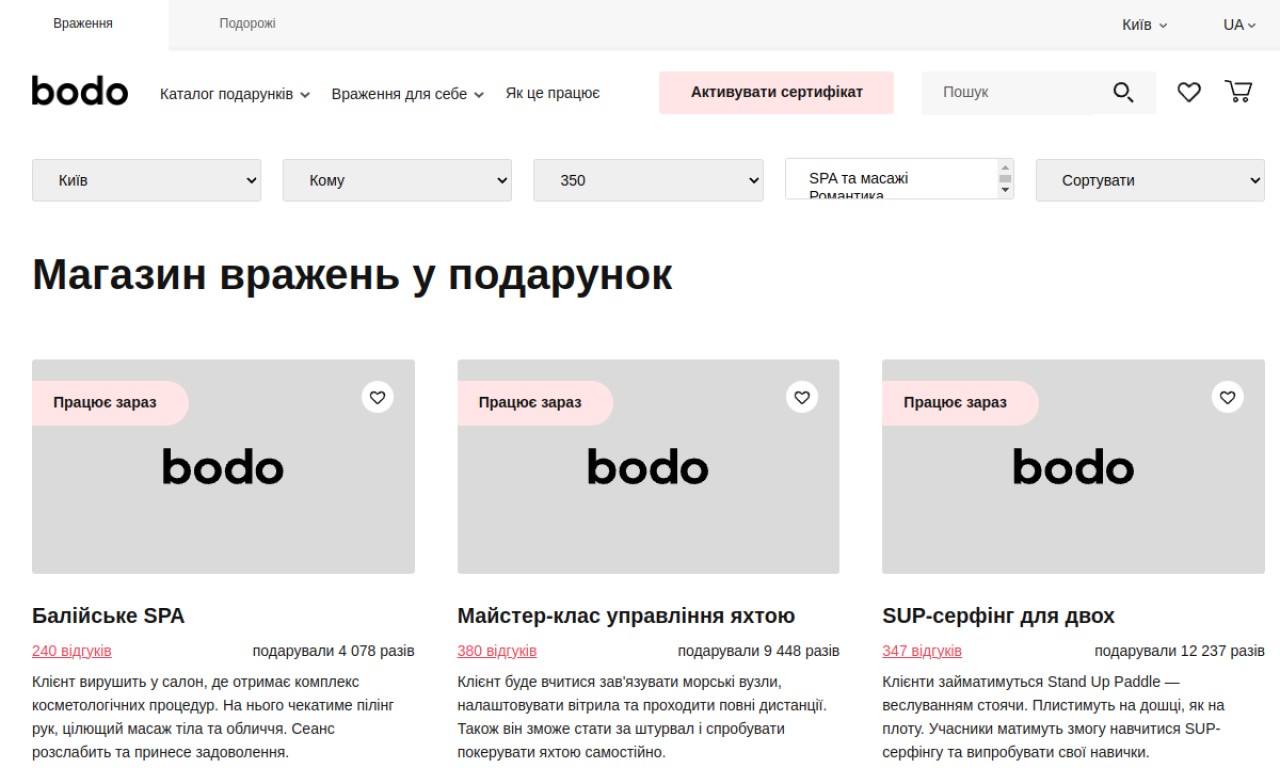Open the wishlist heart icon in header
Image resolution: width=1280 pixels, height=768 pixels.
pos(1188,93)
